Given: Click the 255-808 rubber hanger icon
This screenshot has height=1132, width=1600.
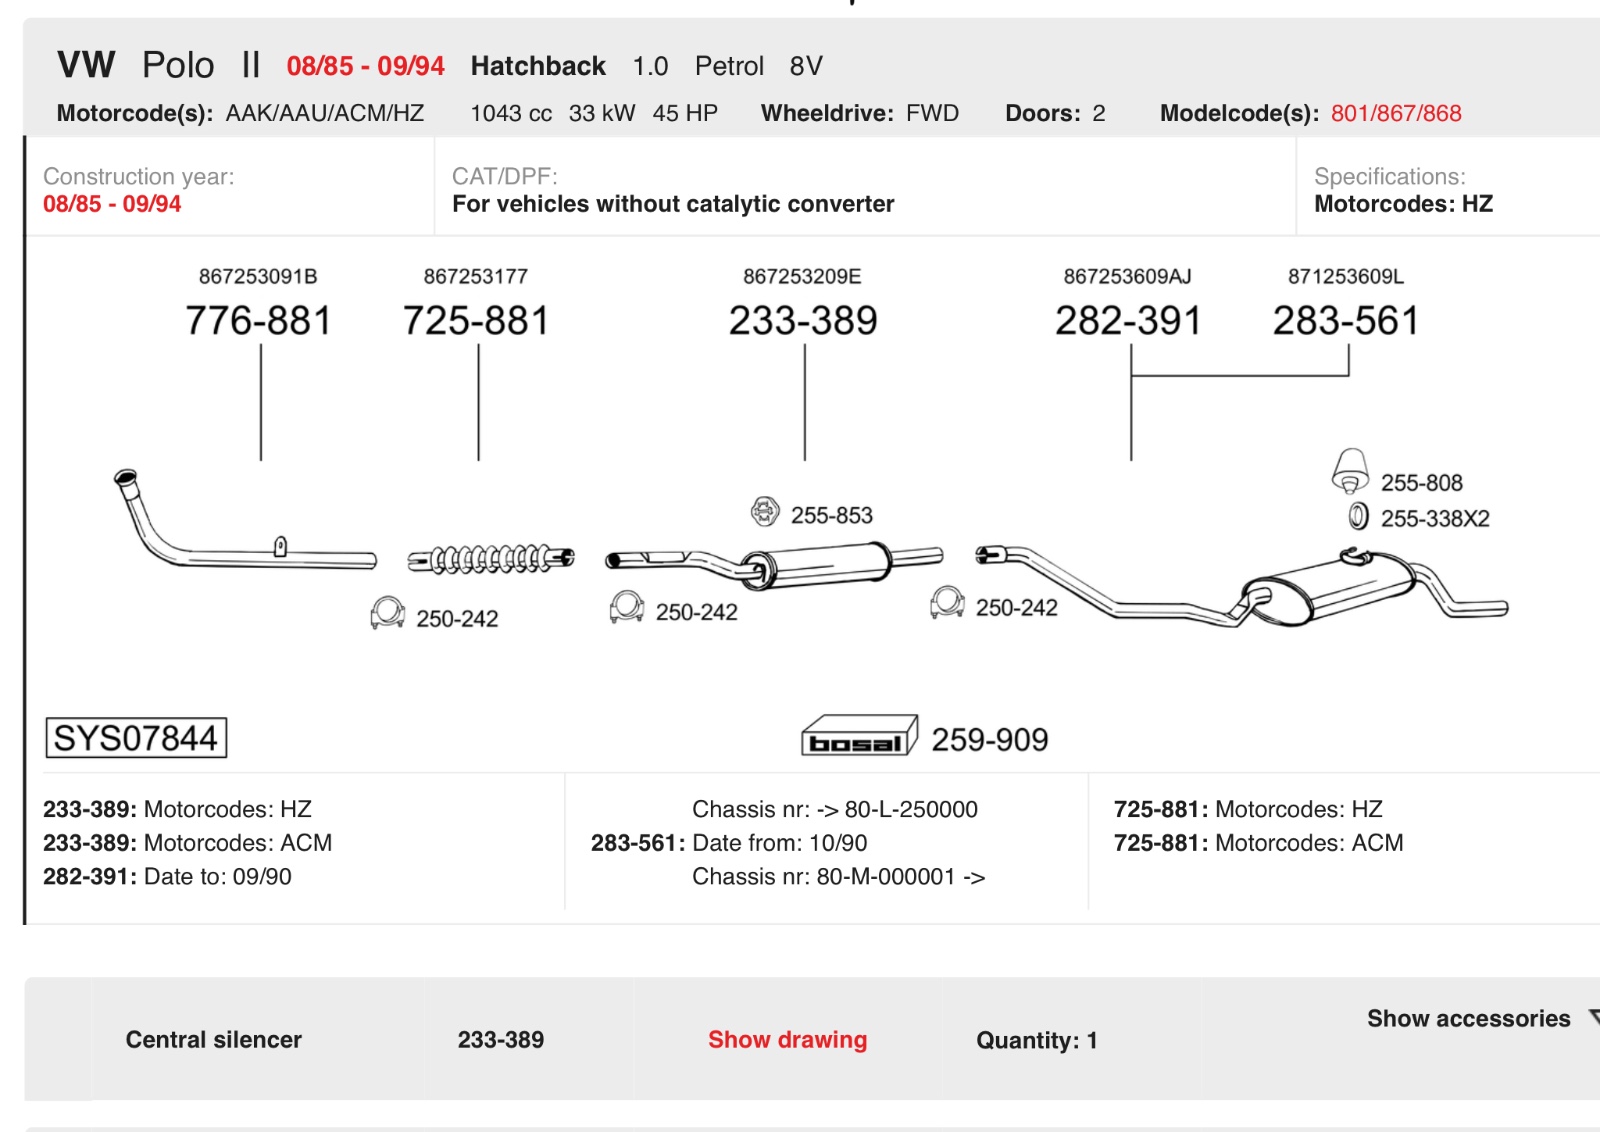Looking at the screenshot, I should click(1350, 471).
